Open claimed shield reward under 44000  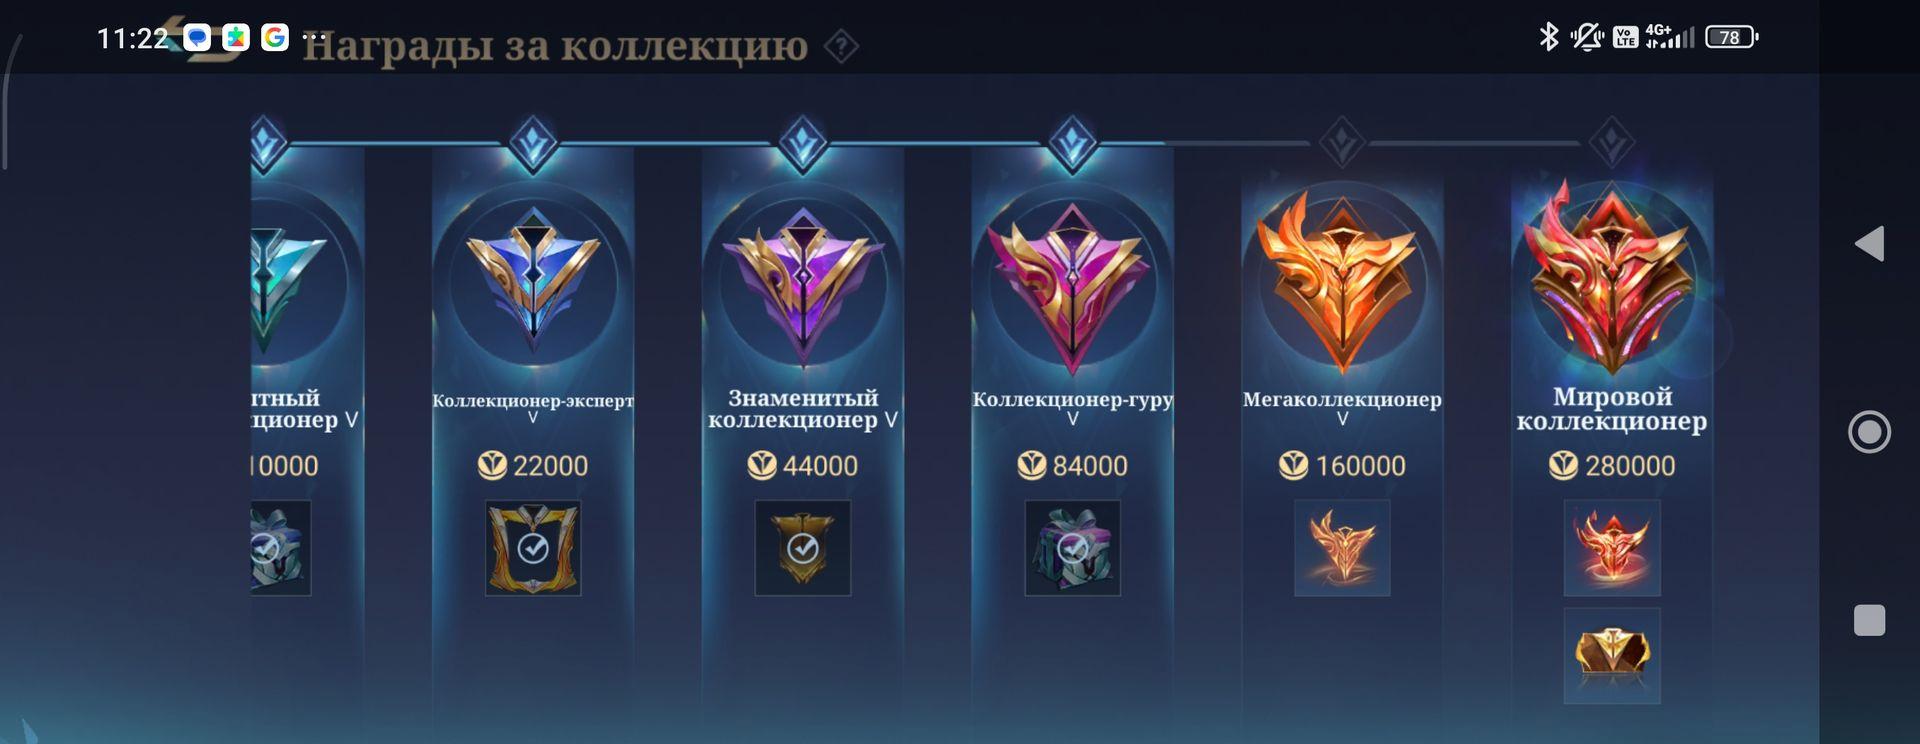[803, 548]
